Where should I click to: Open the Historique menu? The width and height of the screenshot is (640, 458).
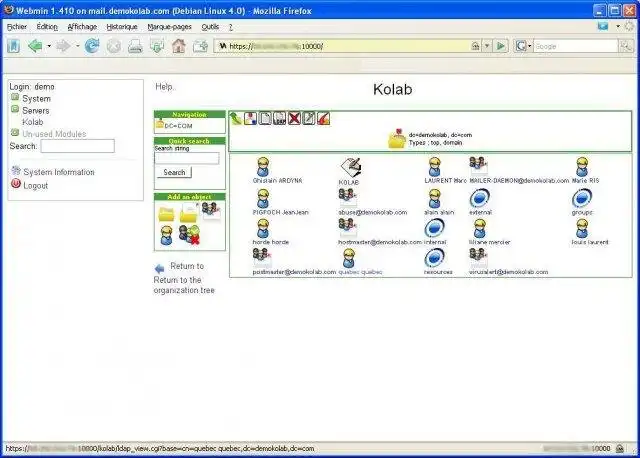(x=122, y=27)
